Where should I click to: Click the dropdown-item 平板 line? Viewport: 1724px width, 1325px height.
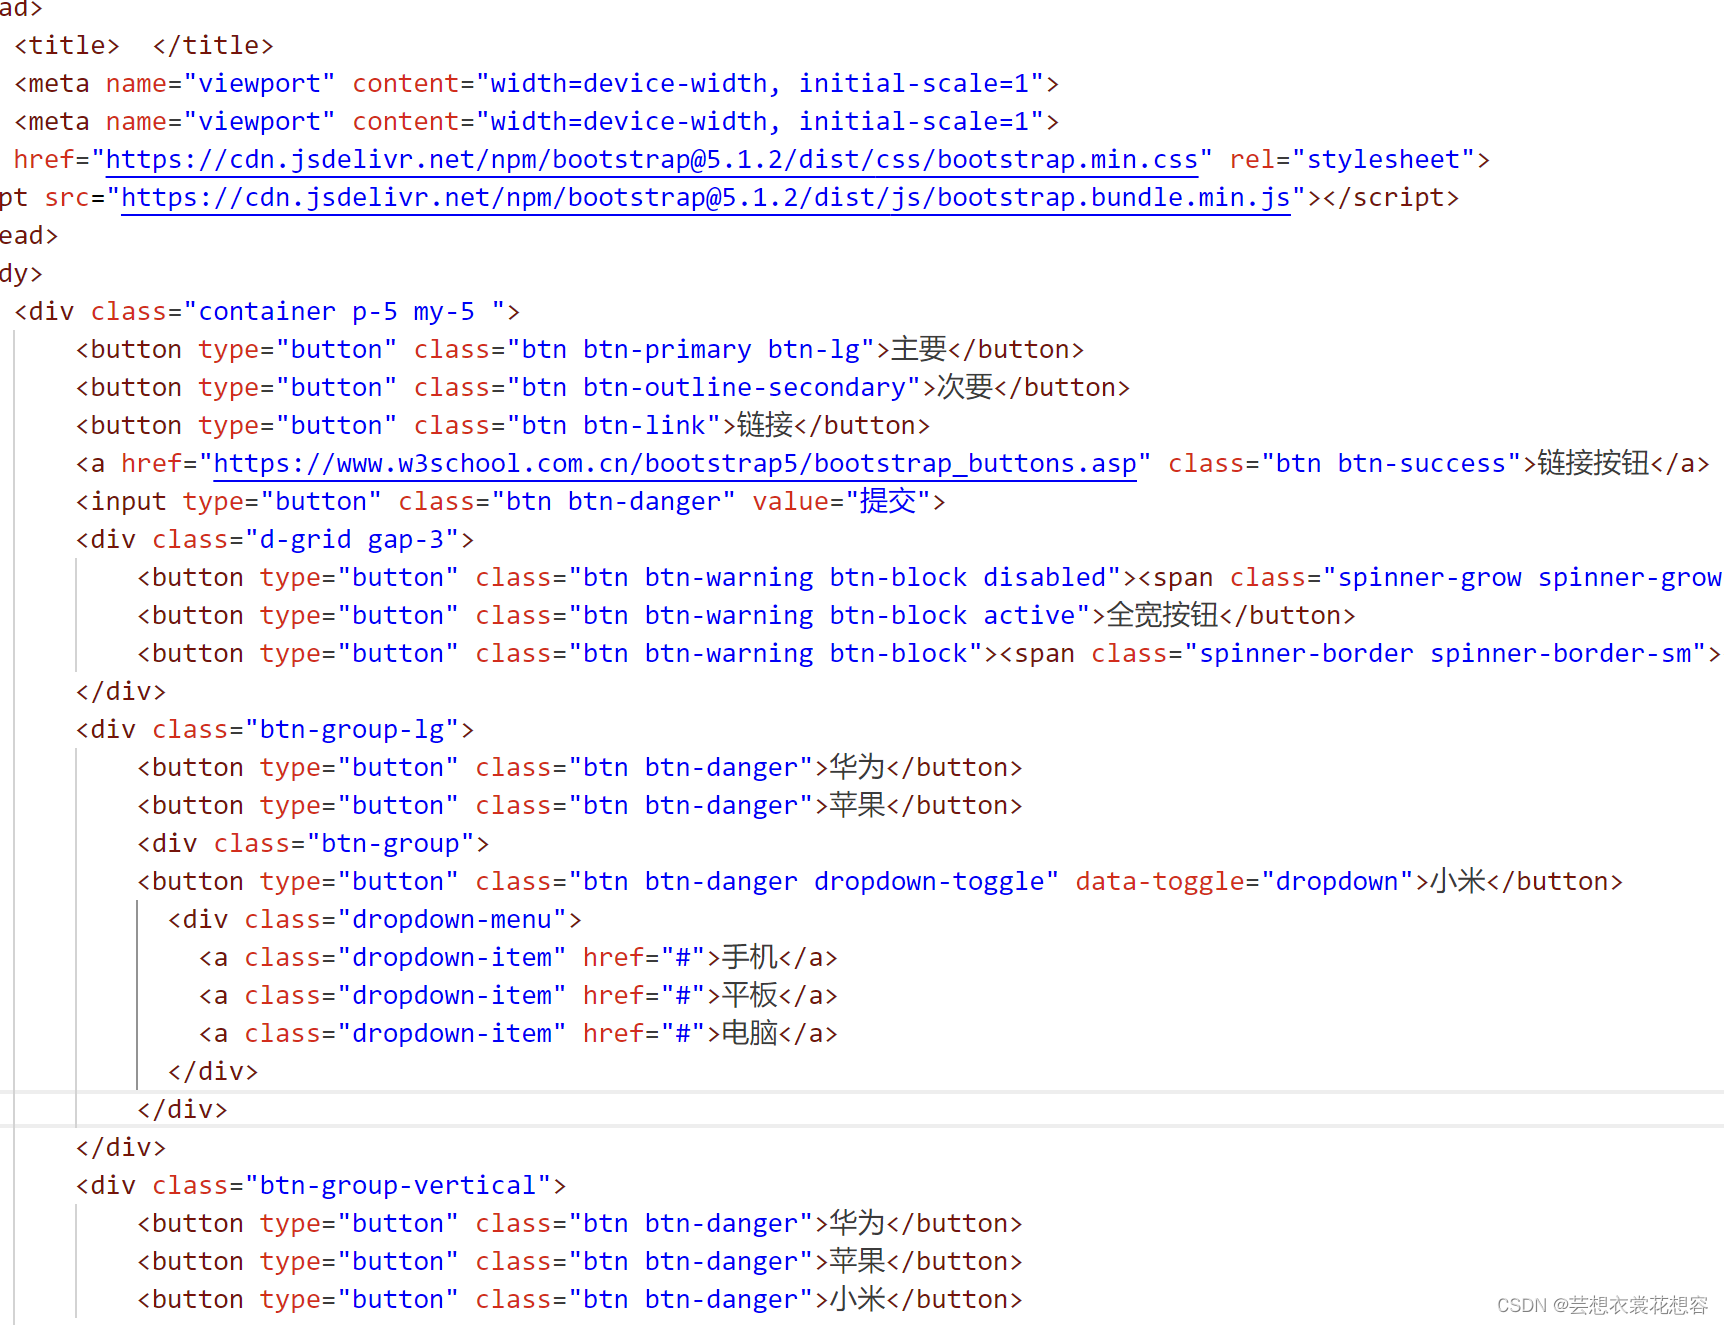518,996
